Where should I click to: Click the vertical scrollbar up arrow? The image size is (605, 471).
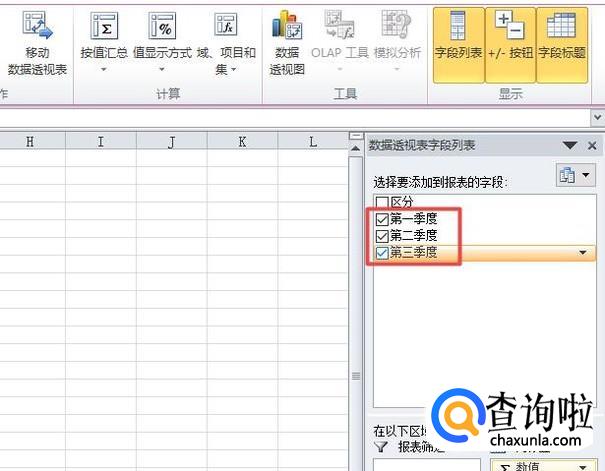pyautogui.click(x=355, y=149)
